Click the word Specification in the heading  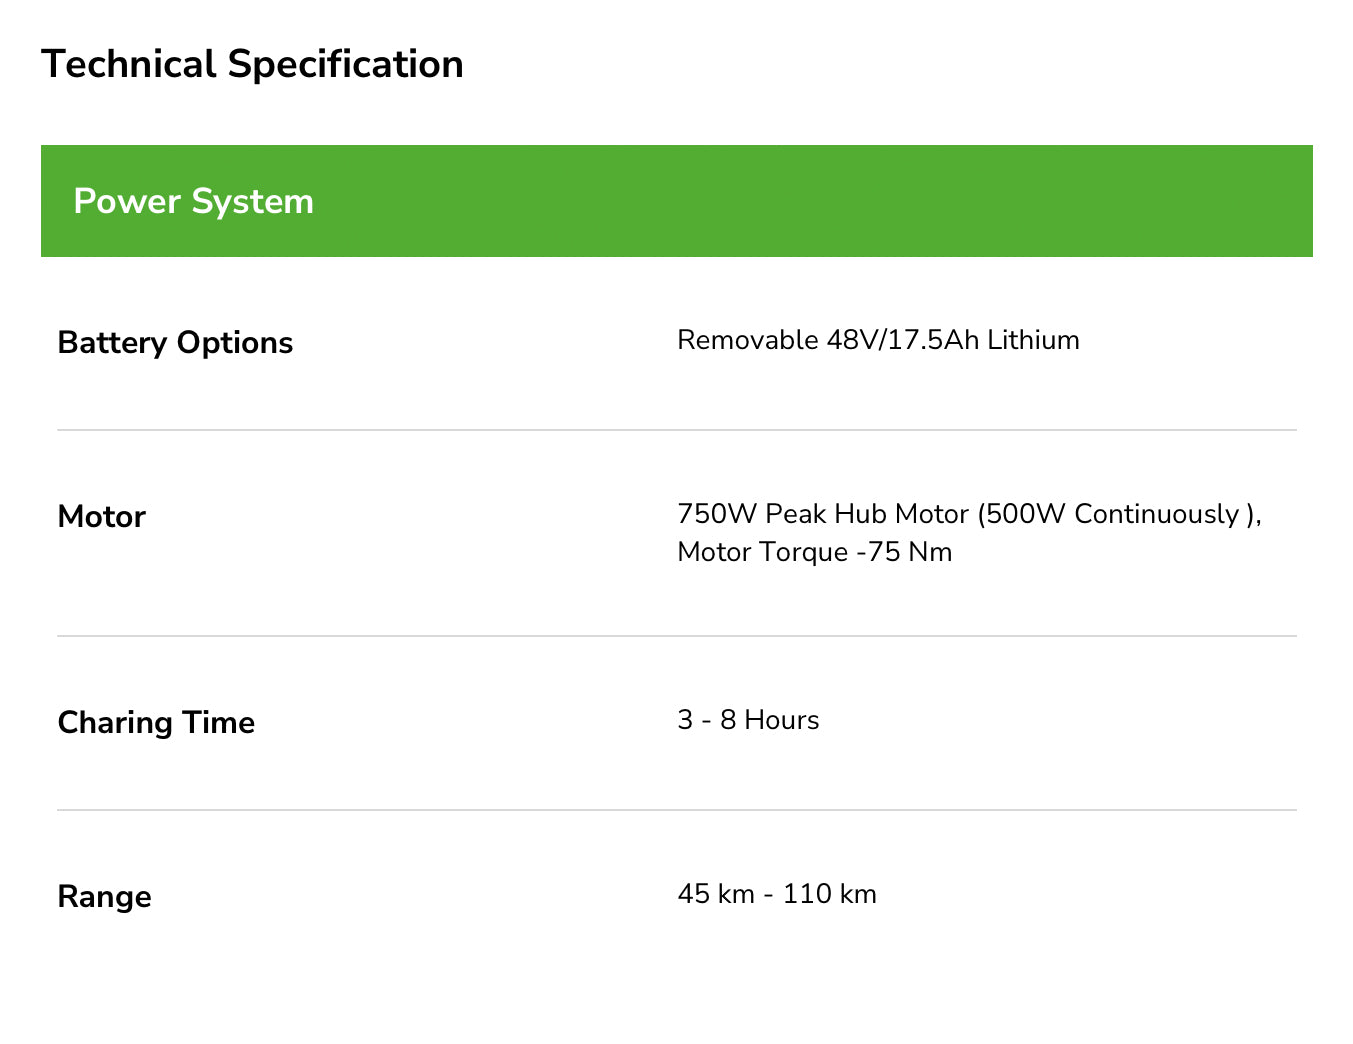click(x=345, y=65)
